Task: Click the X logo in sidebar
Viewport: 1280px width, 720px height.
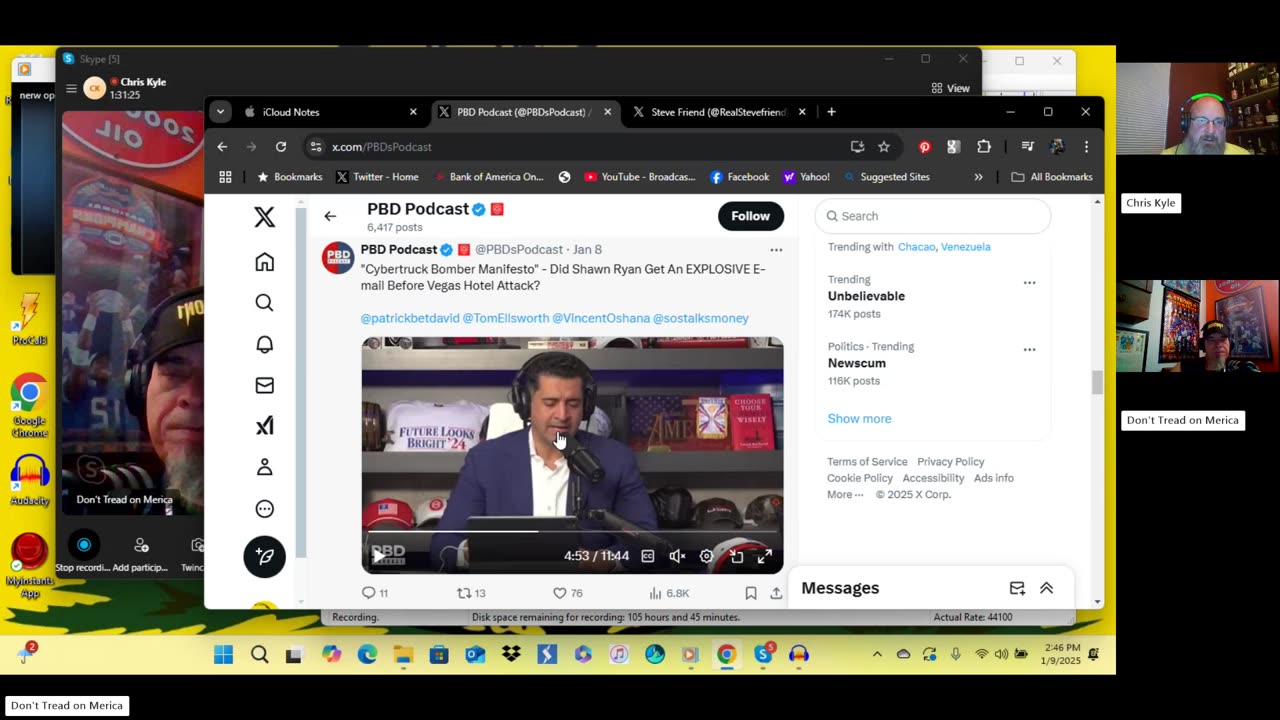Action: pos(264,217)
